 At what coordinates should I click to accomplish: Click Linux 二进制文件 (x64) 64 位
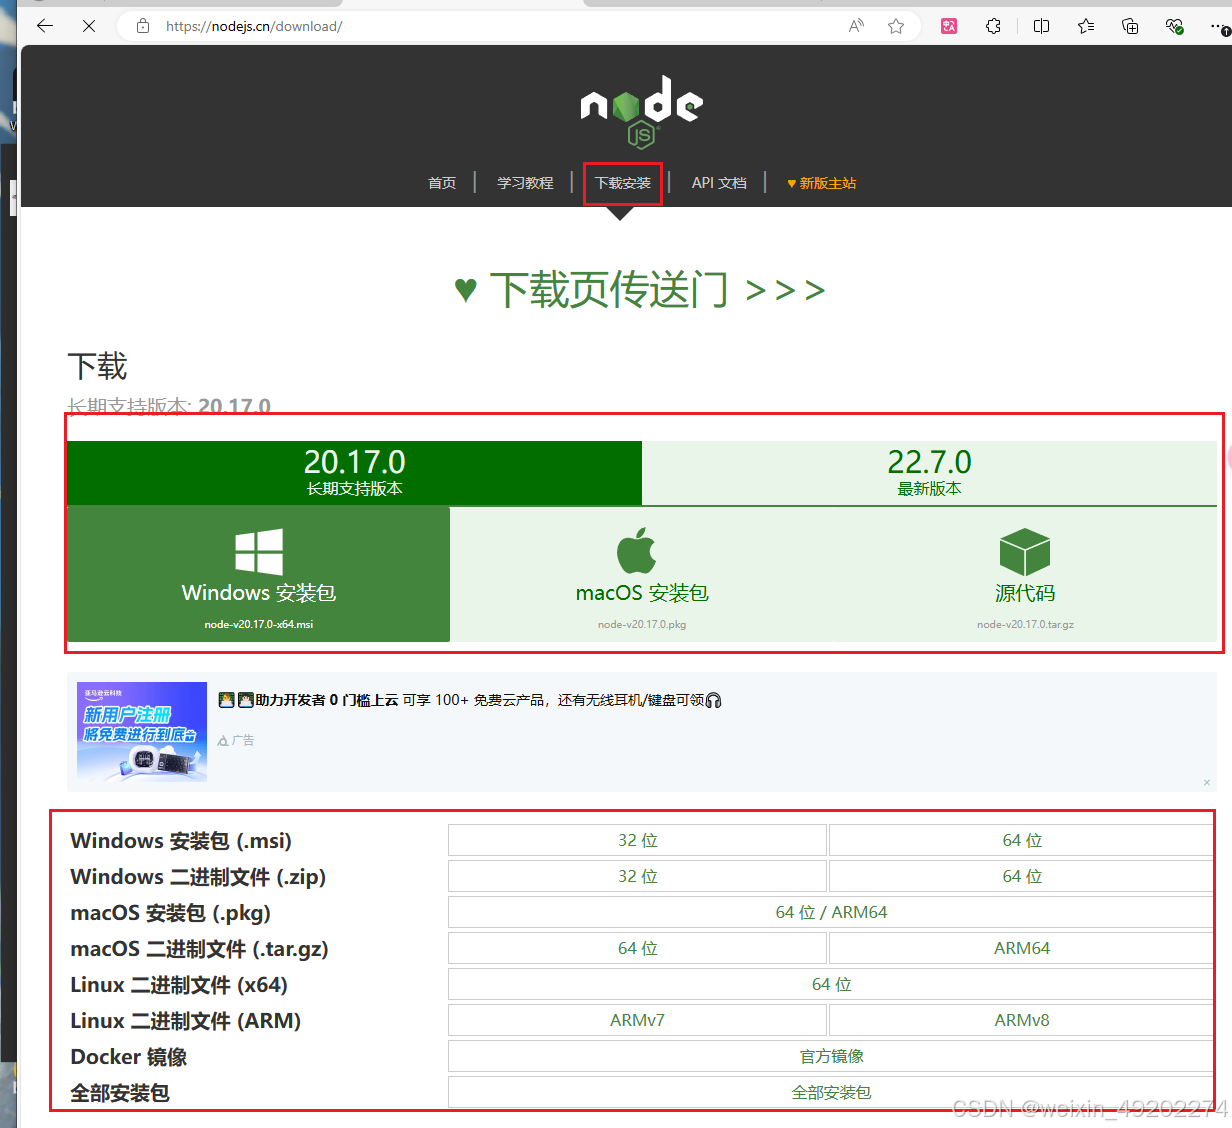point(831,984)
